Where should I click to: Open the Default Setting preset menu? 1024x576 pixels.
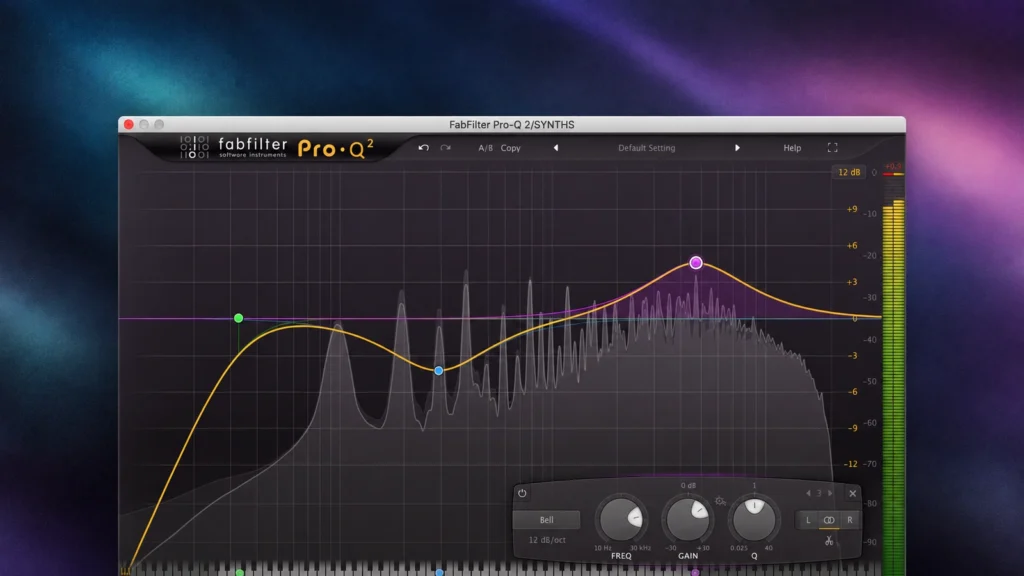pos(647,148)
